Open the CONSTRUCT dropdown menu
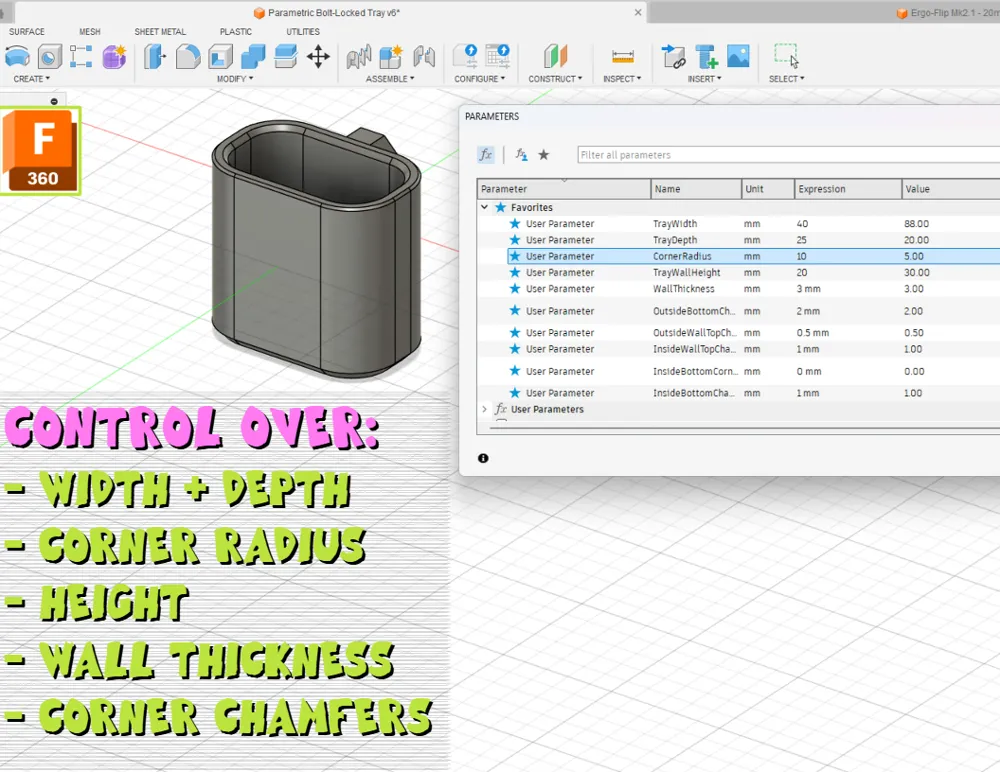 coord(555,78)
